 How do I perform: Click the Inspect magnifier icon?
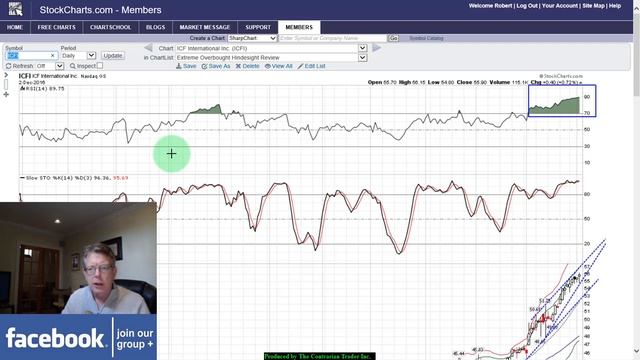[73, 66]
